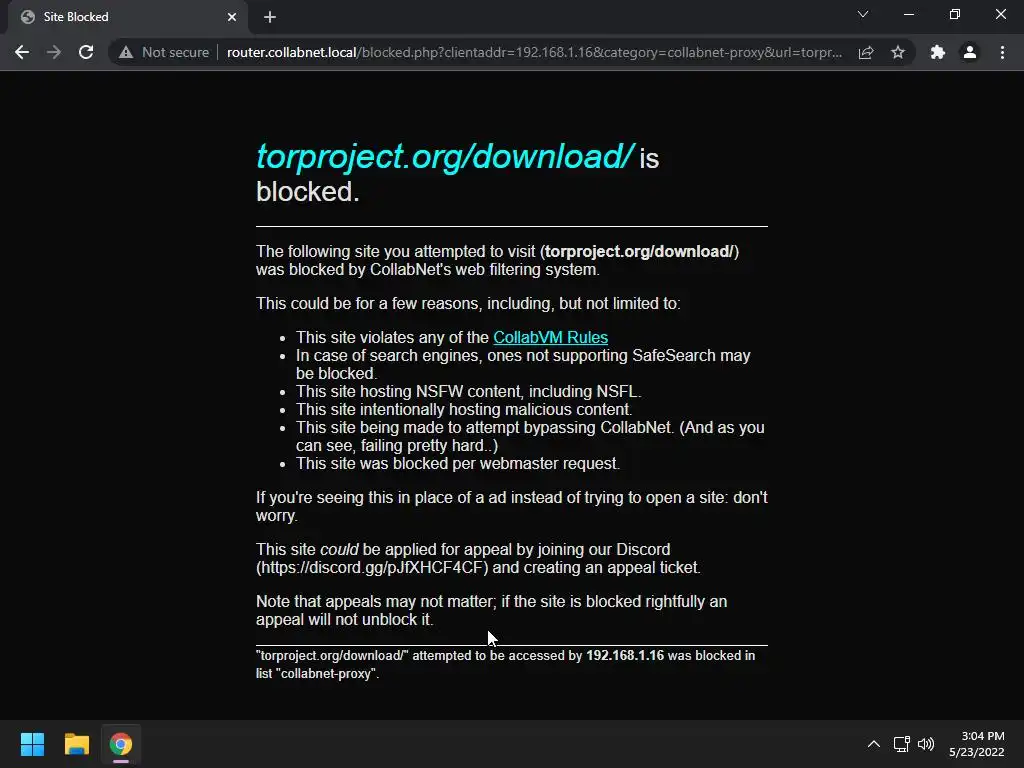Click 'blocked per webmaster request' bullet
The width and height of the screenshot is (1024, 768).
458,463
